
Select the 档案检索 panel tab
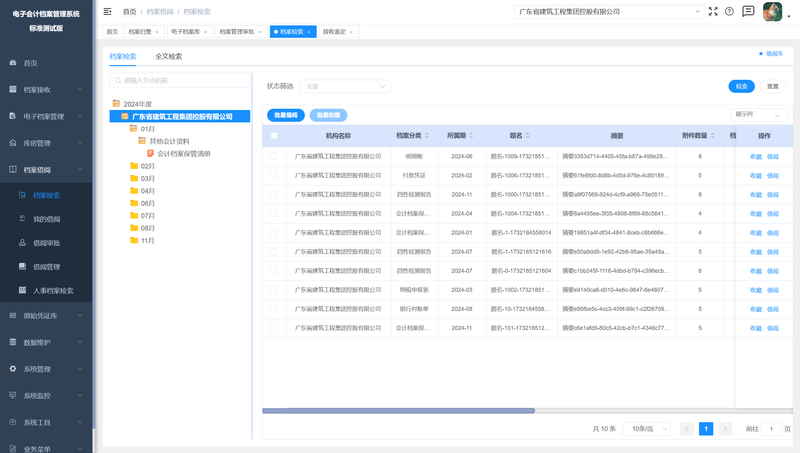123,56
